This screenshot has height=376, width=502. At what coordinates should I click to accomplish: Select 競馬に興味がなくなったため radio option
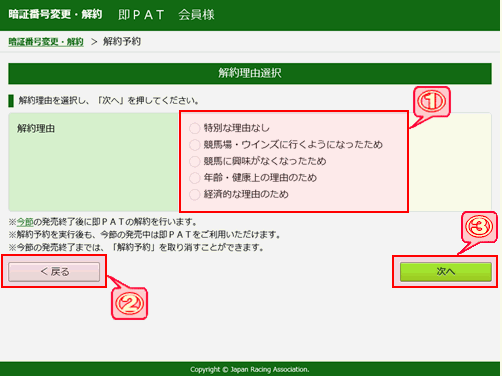(x=194, y=161)
